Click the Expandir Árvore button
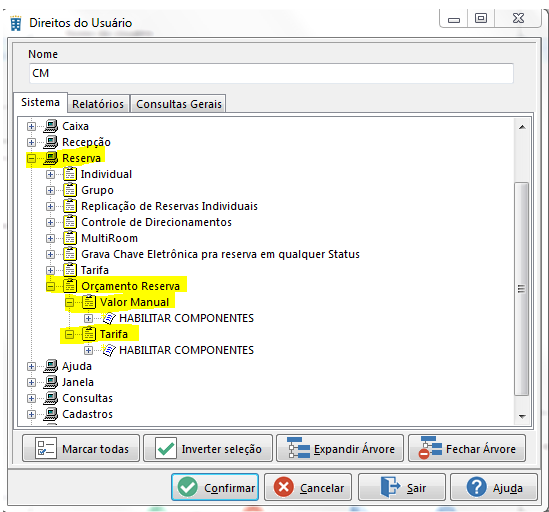Image resolution: width=549 pixels, height=512 pixels. pos(340,449)
